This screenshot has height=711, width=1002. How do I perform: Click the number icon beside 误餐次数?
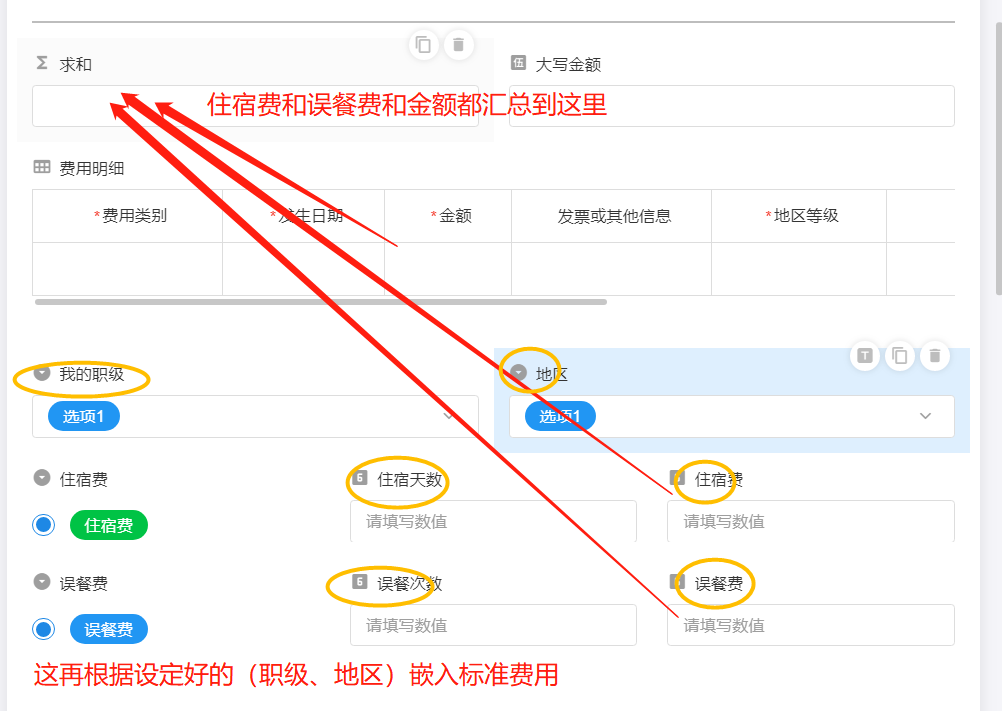click(x=360, y=582)
